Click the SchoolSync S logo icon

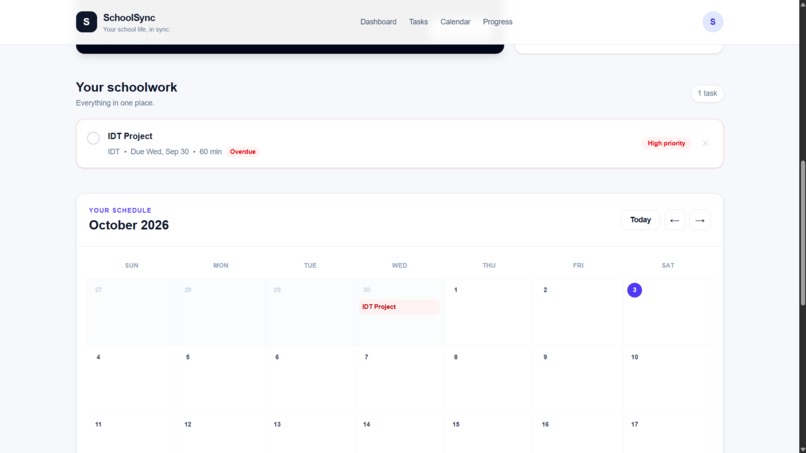(86, 22)
